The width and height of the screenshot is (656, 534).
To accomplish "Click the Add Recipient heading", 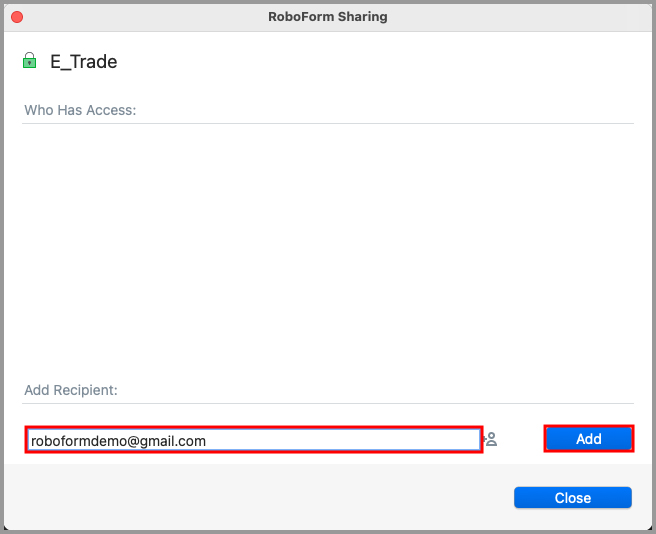I will [x=71, y=390].
